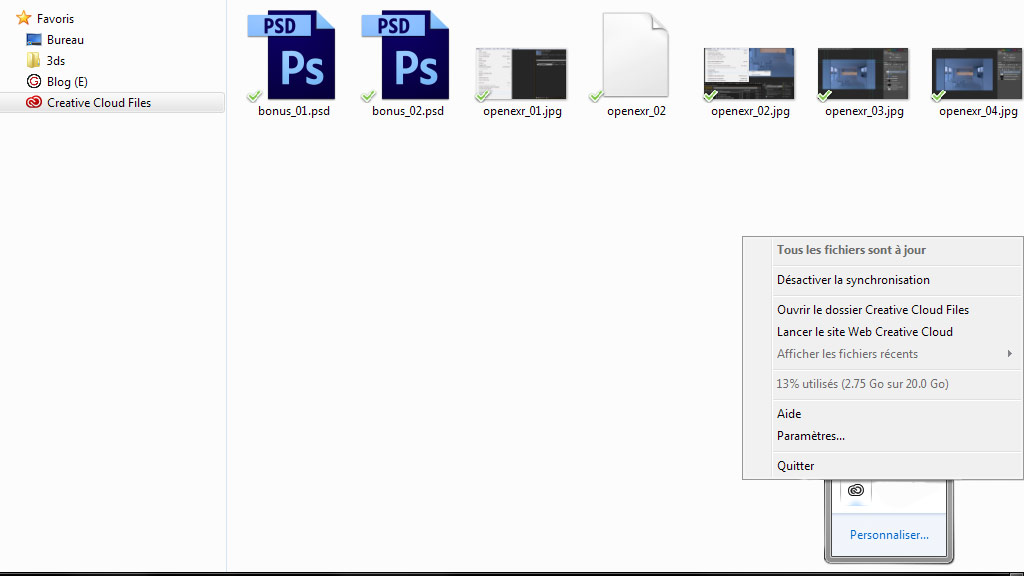Open the 3ds favorite folder
This screenshot has height=576, width=1024.
point(56,61)
